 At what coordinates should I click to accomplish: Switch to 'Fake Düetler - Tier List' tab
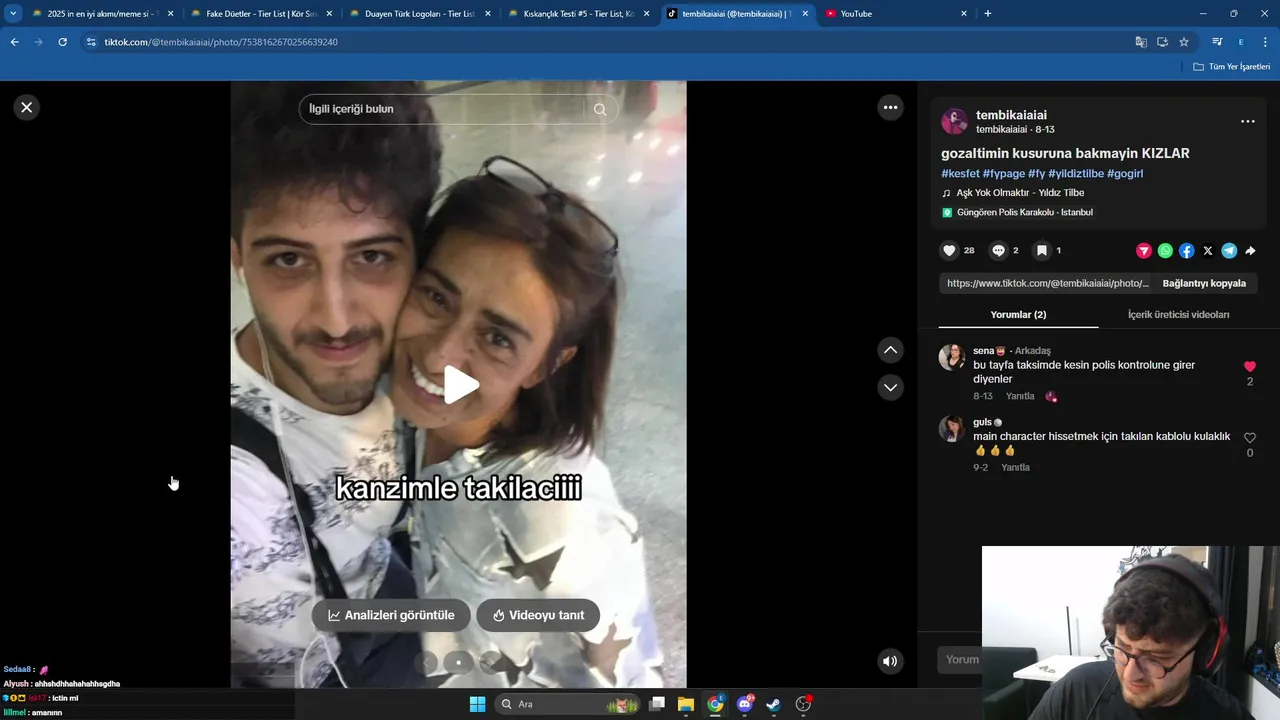pyautogui.click(x=261, y=14)
